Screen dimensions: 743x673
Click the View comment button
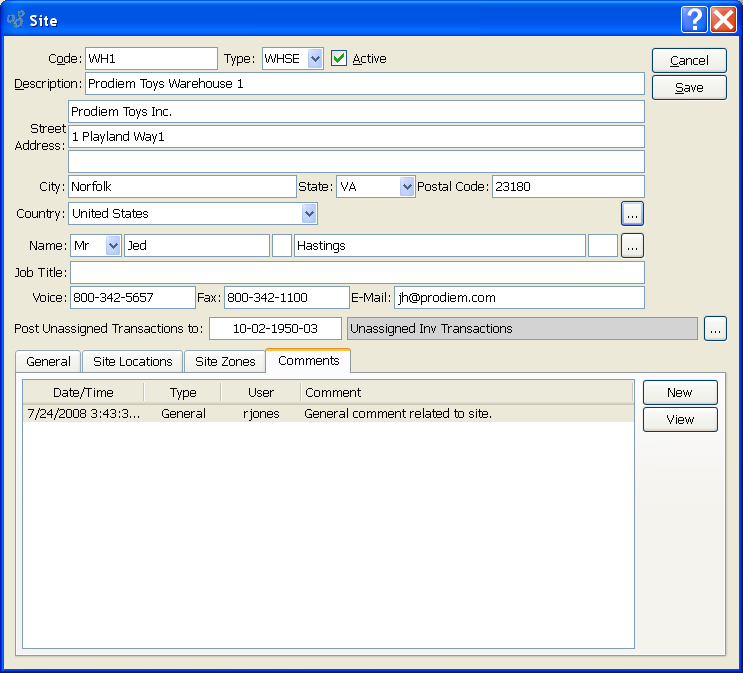680,420
